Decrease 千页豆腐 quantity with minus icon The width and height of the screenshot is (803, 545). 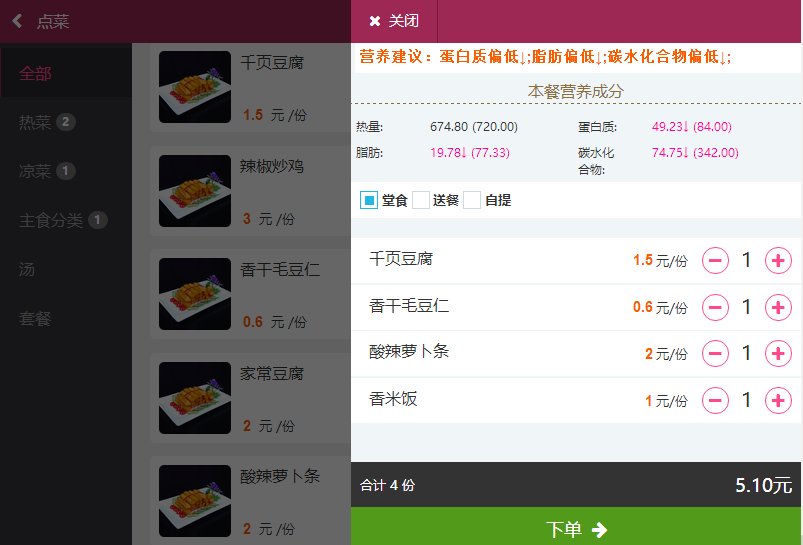point(716,261)
